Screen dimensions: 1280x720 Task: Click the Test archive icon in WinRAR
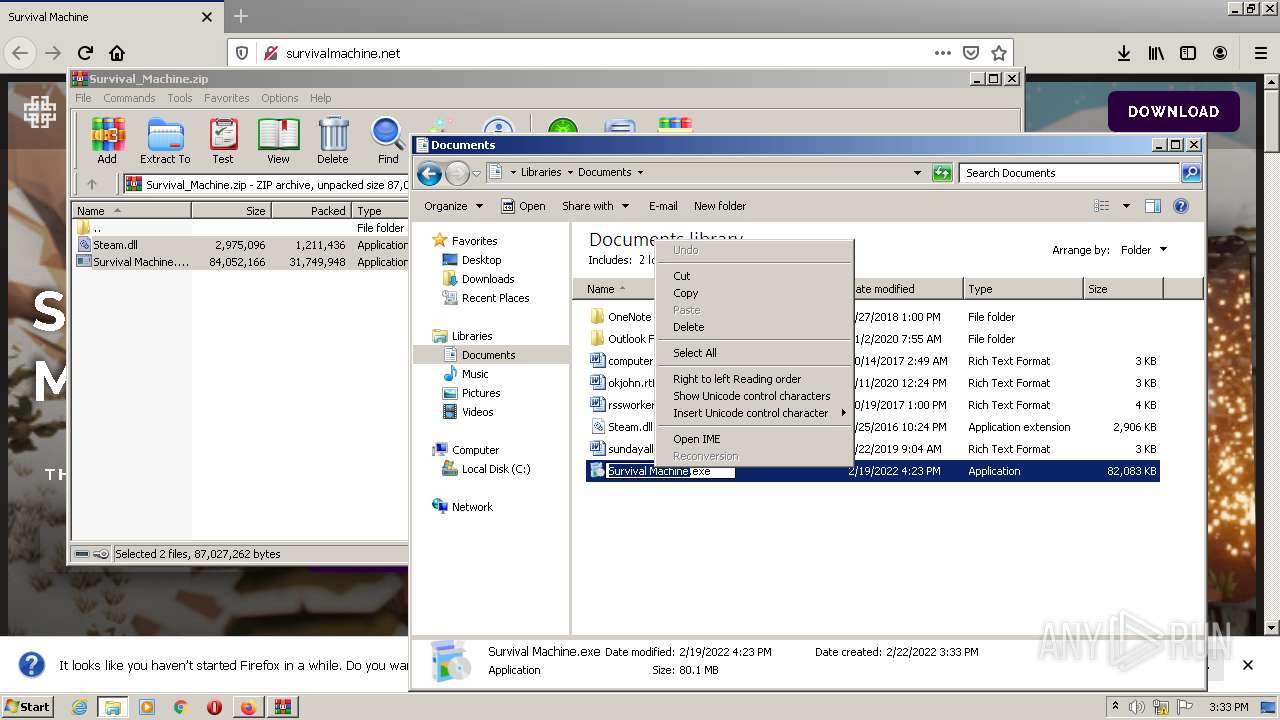[x=223, y=141]
